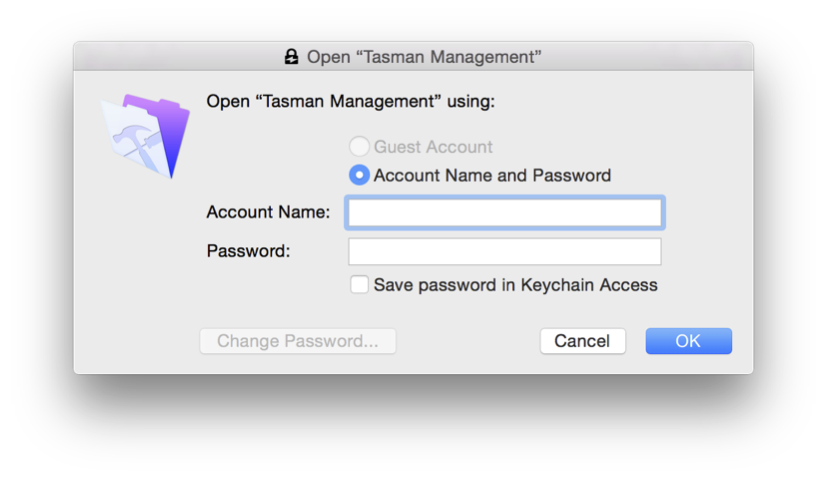Screen dimensions: 826x479
Task: Open the Change Password dialog button
Action: (x=298, y=341)
